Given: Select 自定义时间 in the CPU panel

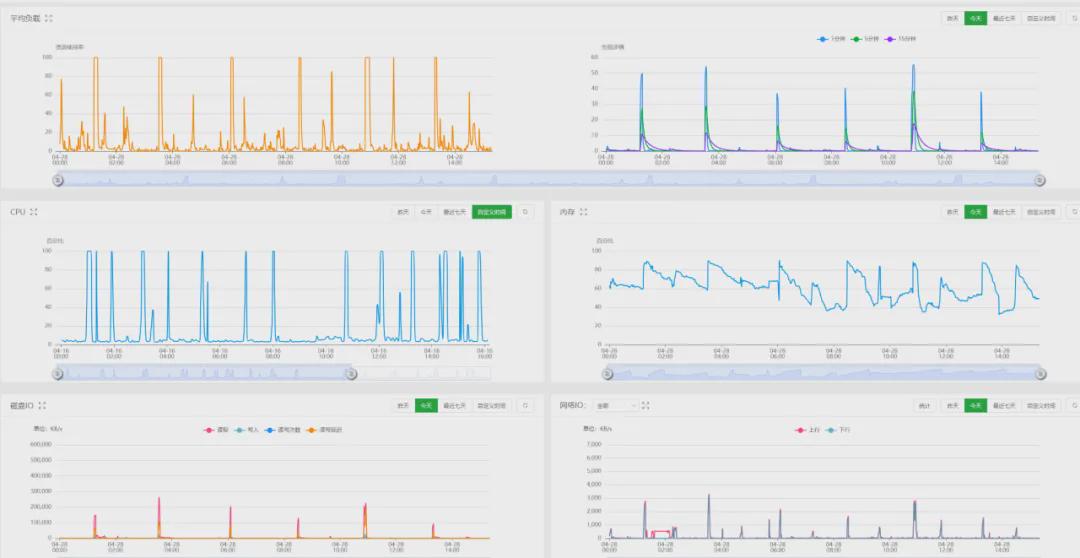Looking at the screenshot, I should tap(492, 212).
